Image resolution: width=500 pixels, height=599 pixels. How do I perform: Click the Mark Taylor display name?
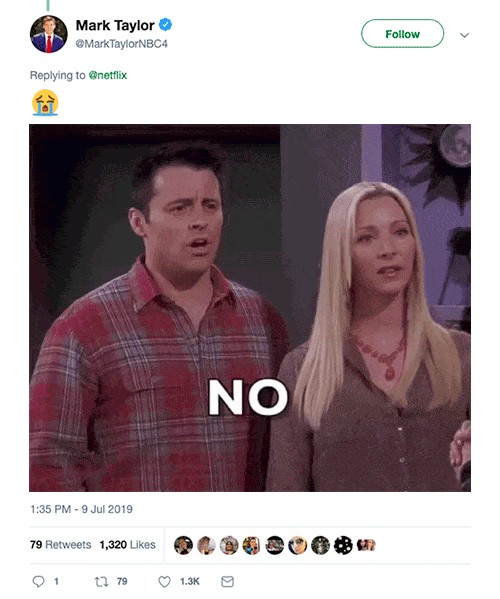pos(115,26)
